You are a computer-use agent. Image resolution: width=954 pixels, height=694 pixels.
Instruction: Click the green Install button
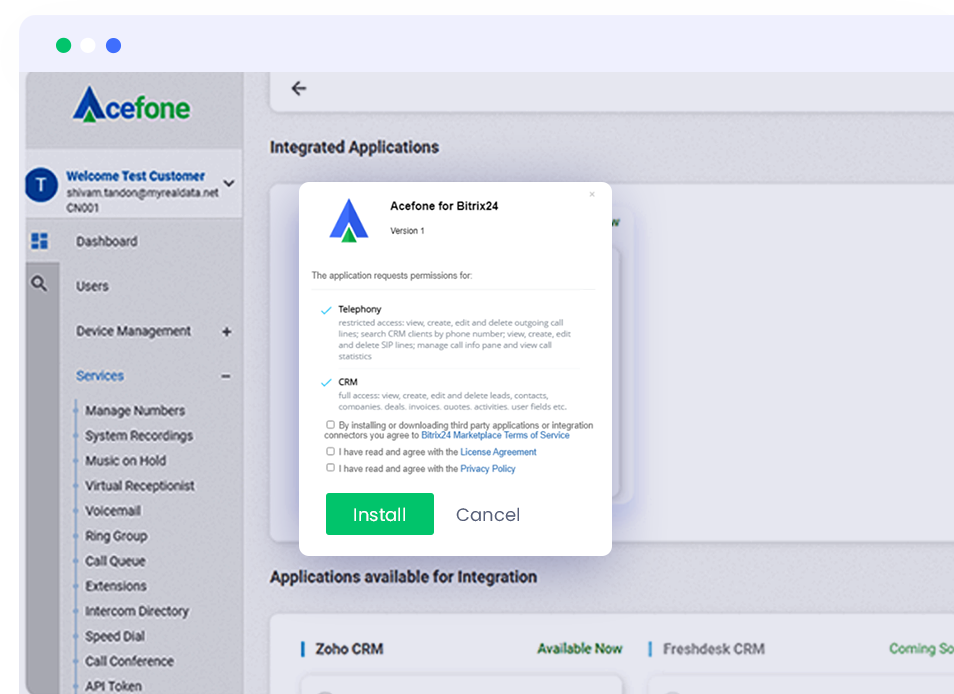pos(380,514)
